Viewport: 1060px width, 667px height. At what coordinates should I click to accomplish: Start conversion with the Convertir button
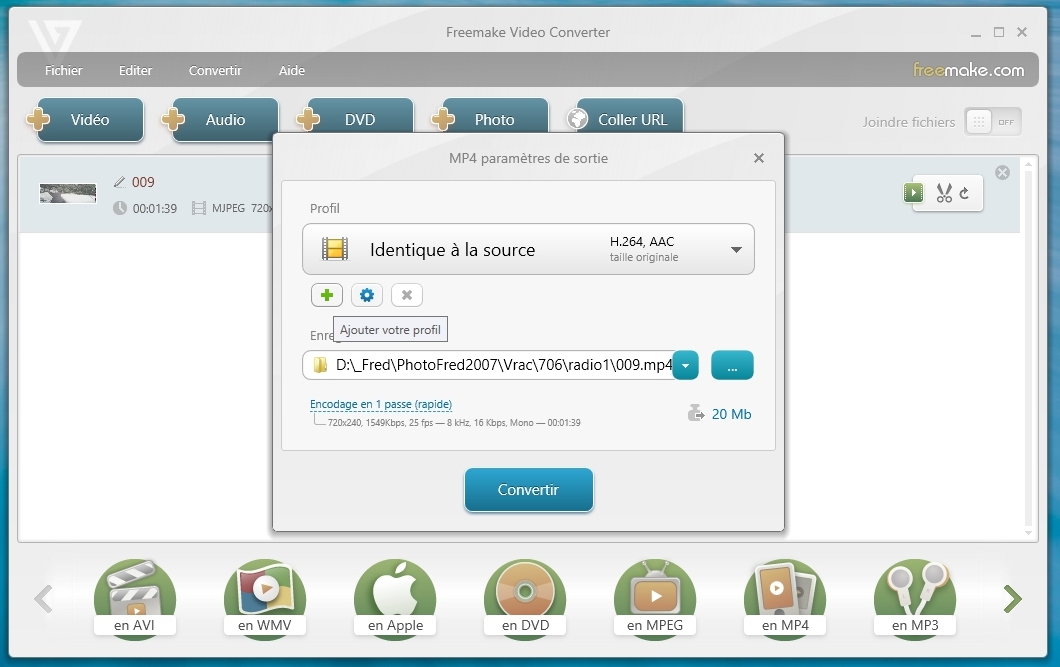click(529, 490)
